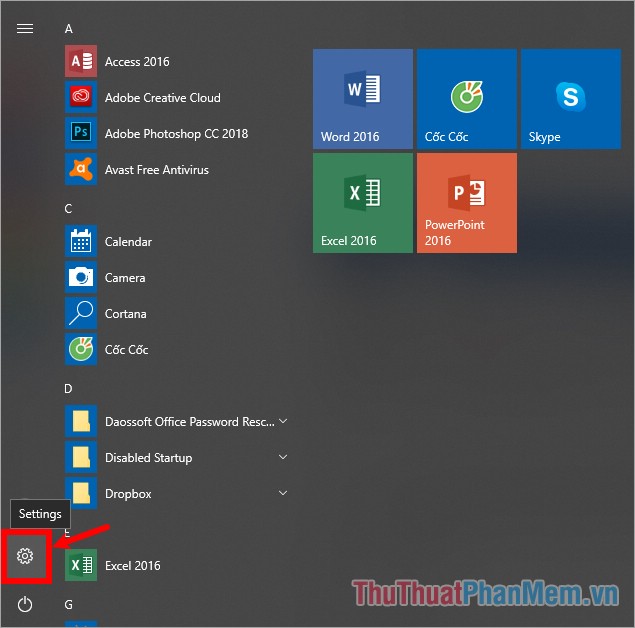Click the C section letter header

(68, 209)
